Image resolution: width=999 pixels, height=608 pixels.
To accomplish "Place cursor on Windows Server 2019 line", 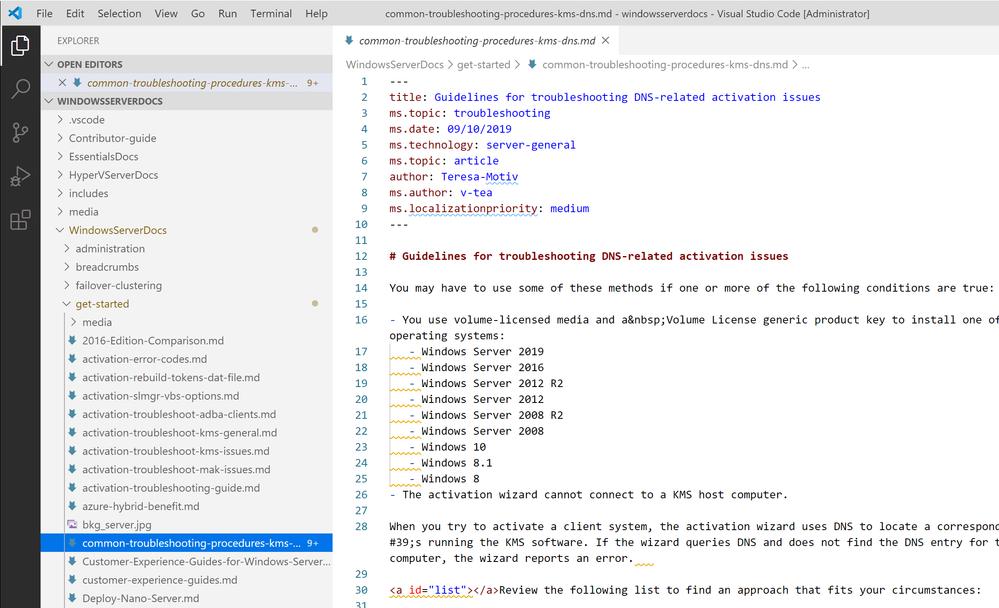I will pos(482,352).
